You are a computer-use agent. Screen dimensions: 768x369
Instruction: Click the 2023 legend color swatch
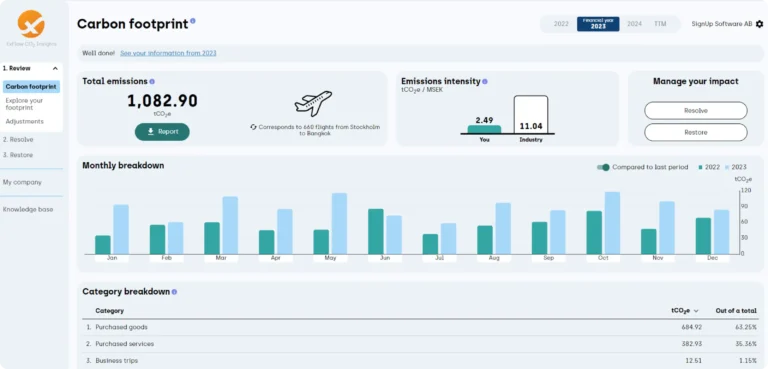[727, 168]
